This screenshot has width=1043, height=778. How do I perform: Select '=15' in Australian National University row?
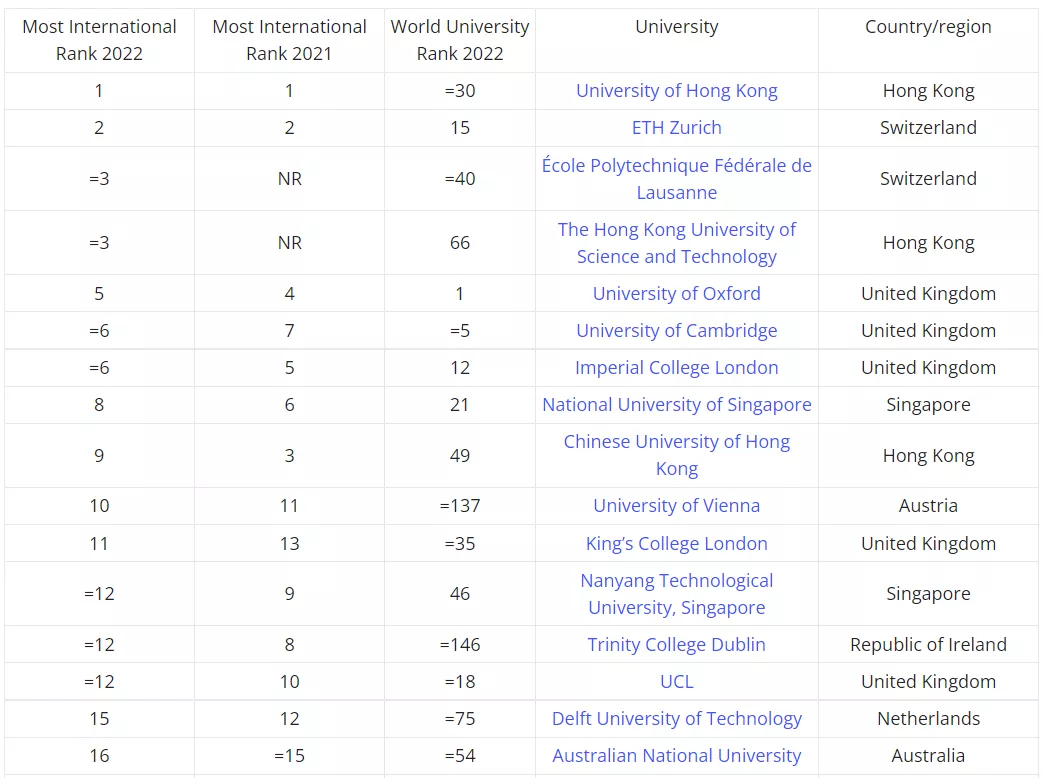[x=289, y=755]
